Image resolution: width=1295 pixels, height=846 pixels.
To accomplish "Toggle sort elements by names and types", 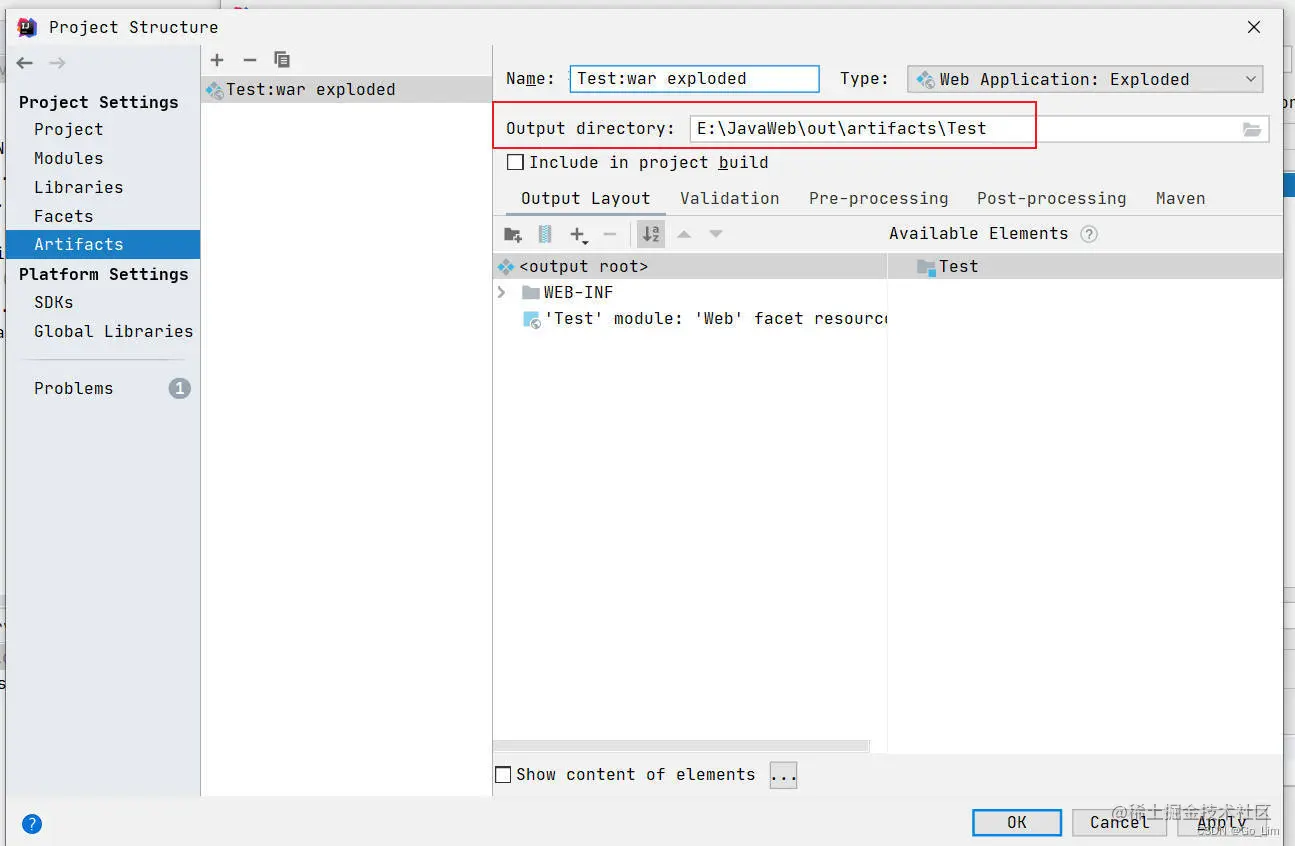I will 651,234.
